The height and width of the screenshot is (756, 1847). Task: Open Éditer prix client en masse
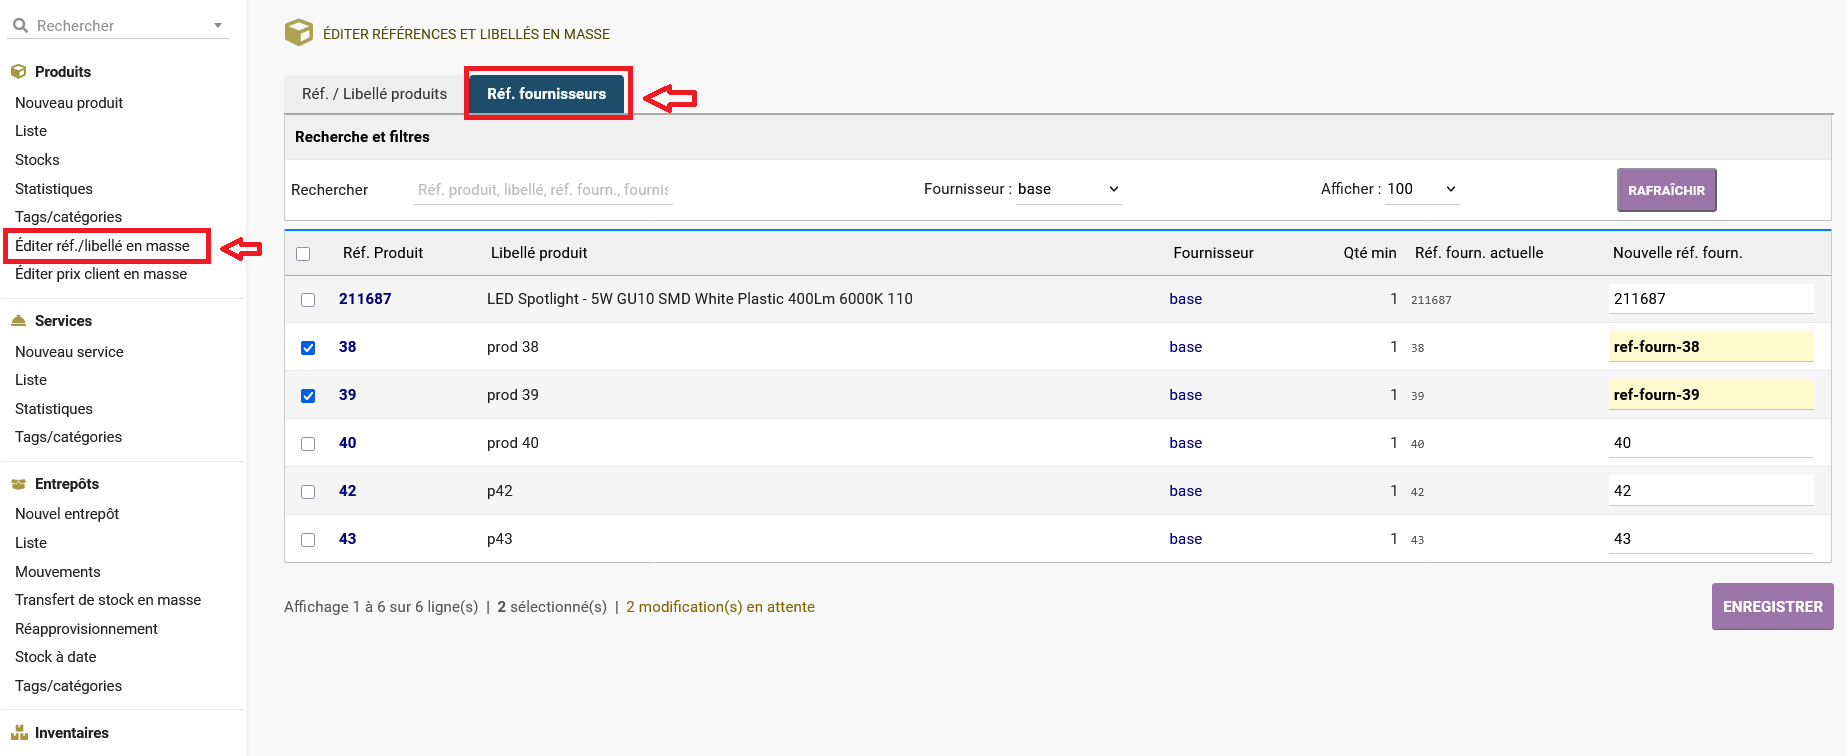[101, 274]
